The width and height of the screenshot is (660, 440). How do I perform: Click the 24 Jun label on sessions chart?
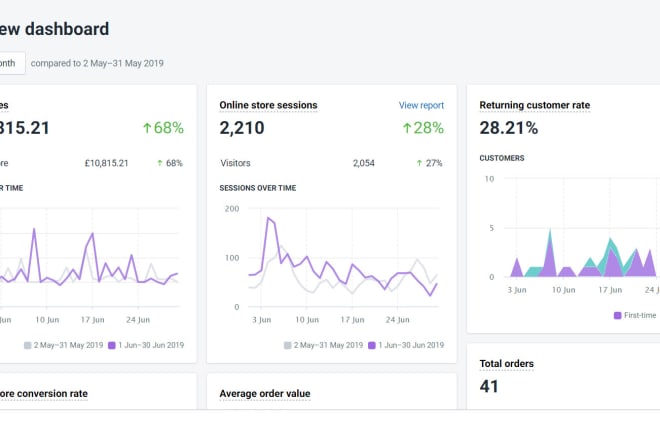point(397,320)
